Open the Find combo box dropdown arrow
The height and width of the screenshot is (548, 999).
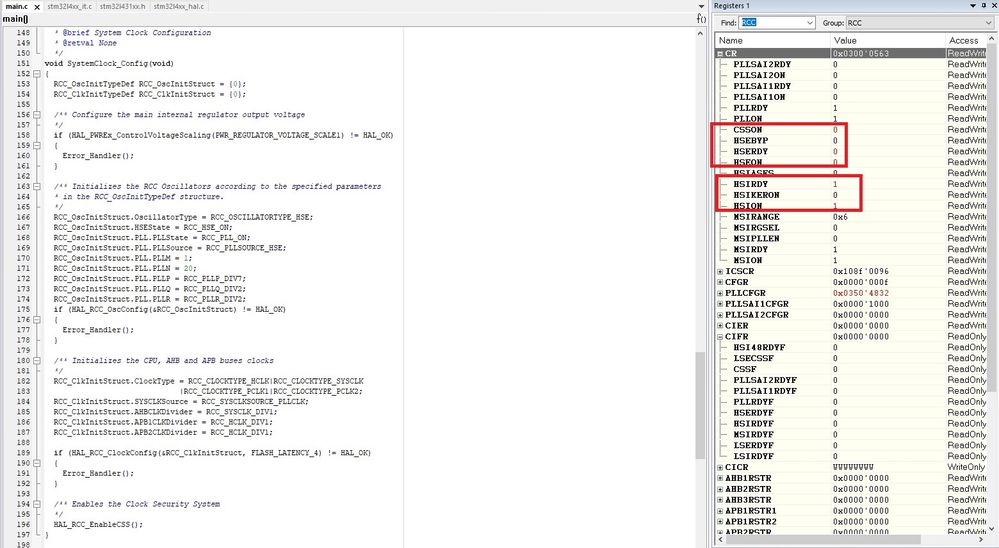coord(810,23)
